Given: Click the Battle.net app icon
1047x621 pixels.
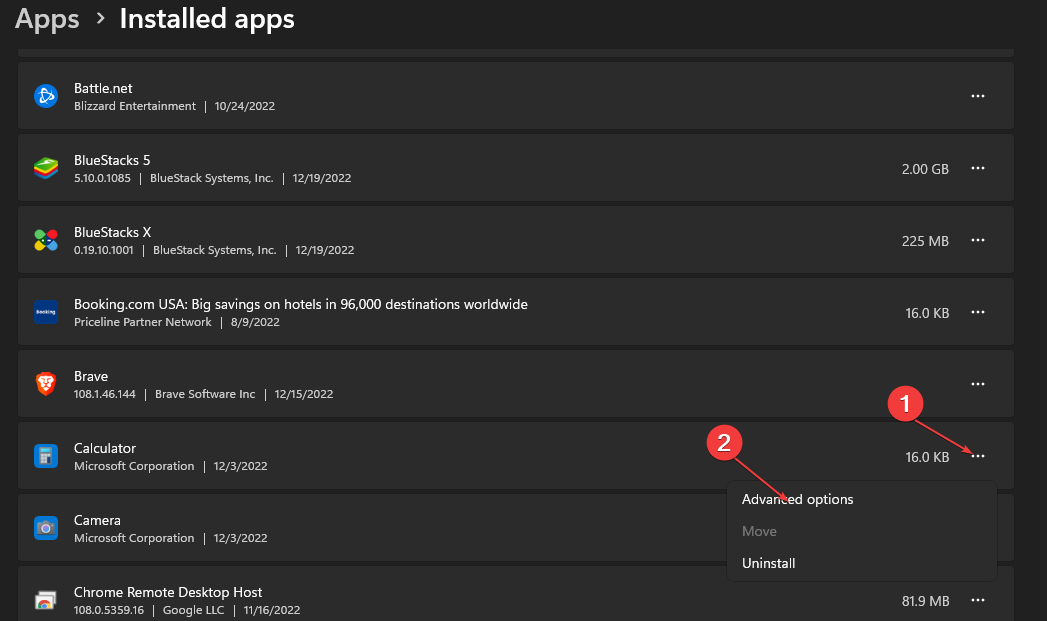Looking at the screenshot, I should [x=46, y=96].
